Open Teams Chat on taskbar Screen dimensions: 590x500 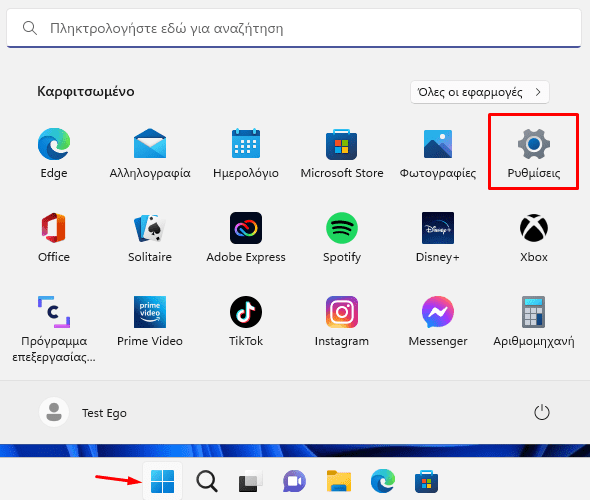(294, 481)
